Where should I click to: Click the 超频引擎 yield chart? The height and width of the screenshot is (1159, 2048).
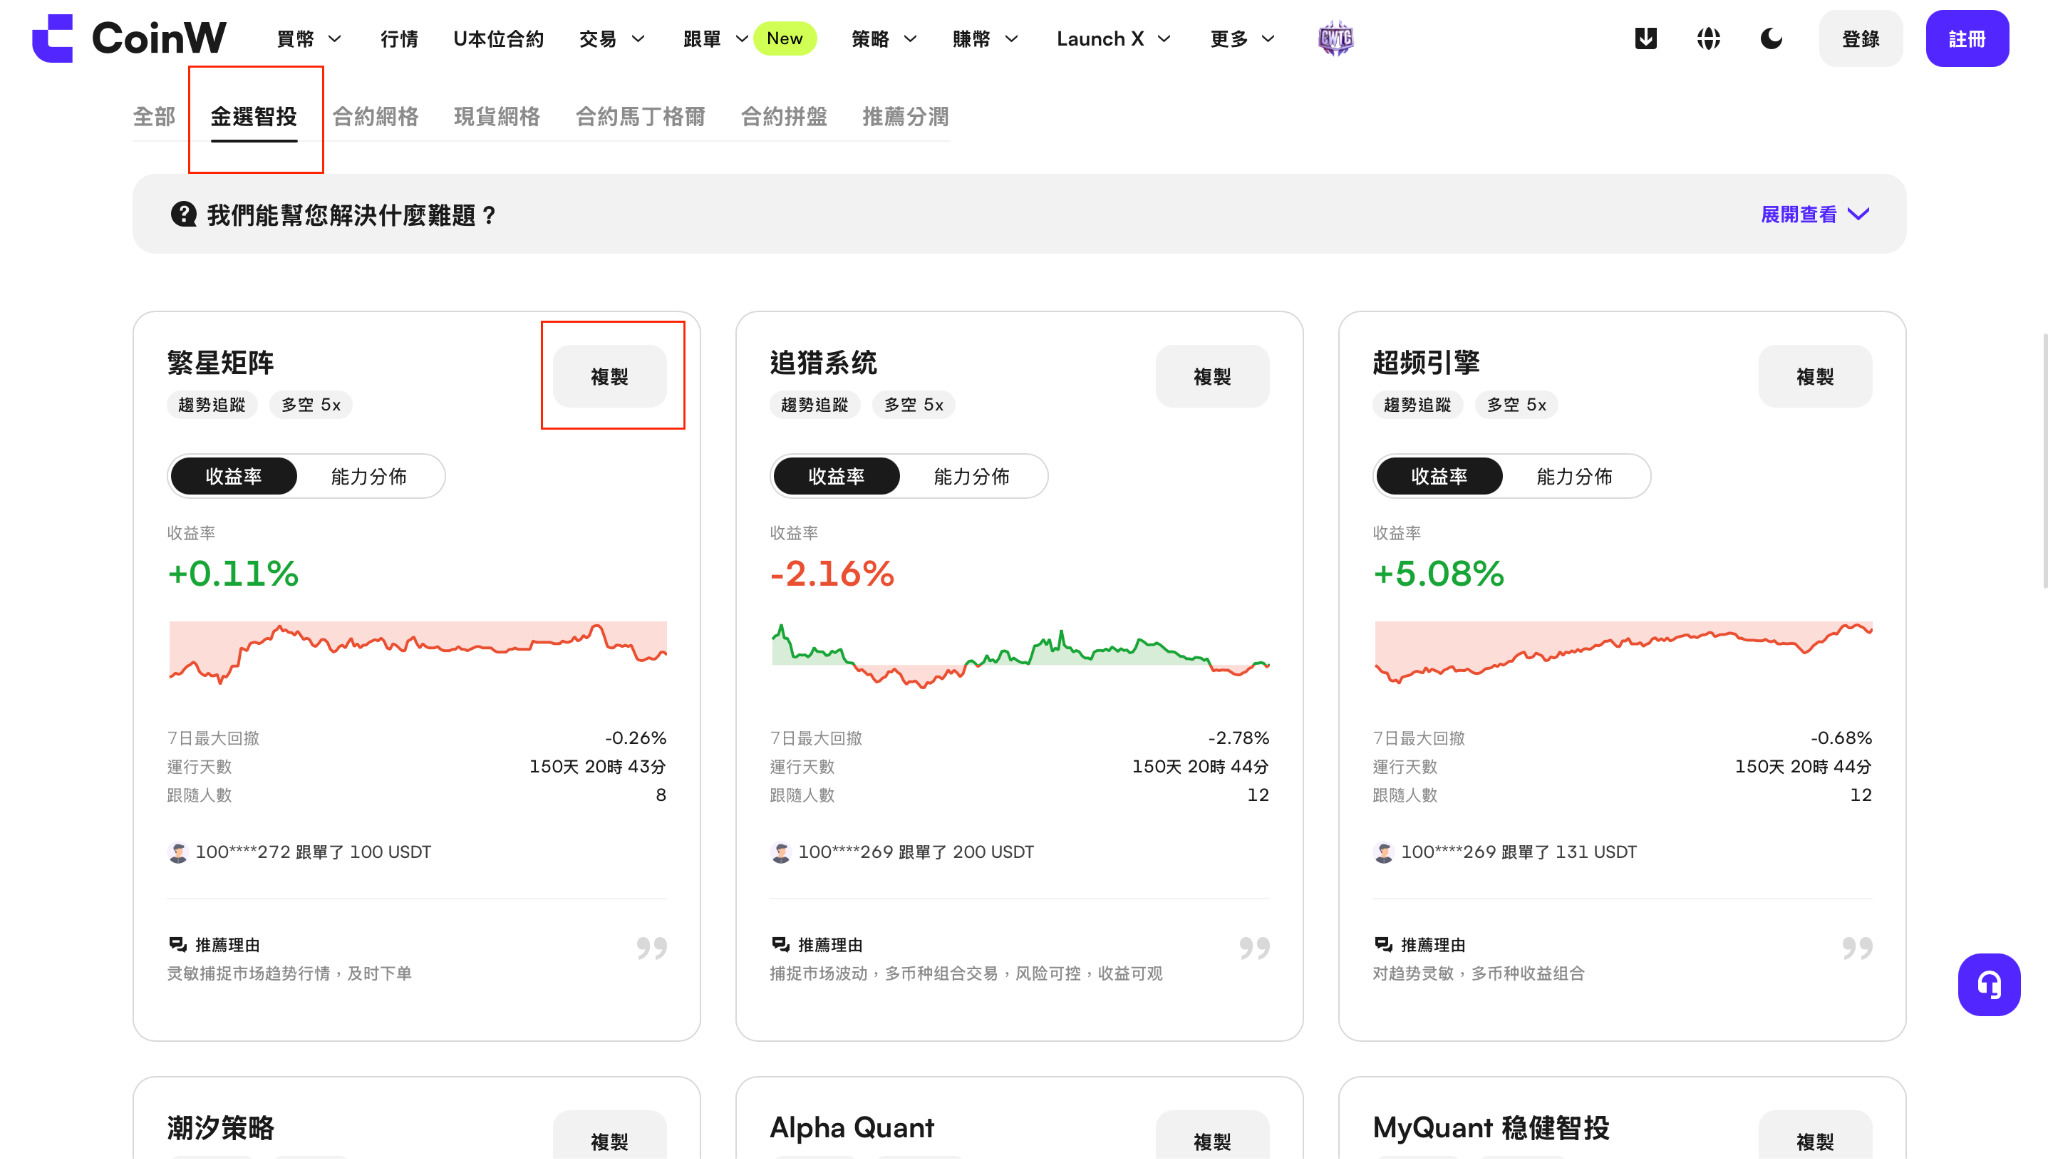tap(1623, 652)
